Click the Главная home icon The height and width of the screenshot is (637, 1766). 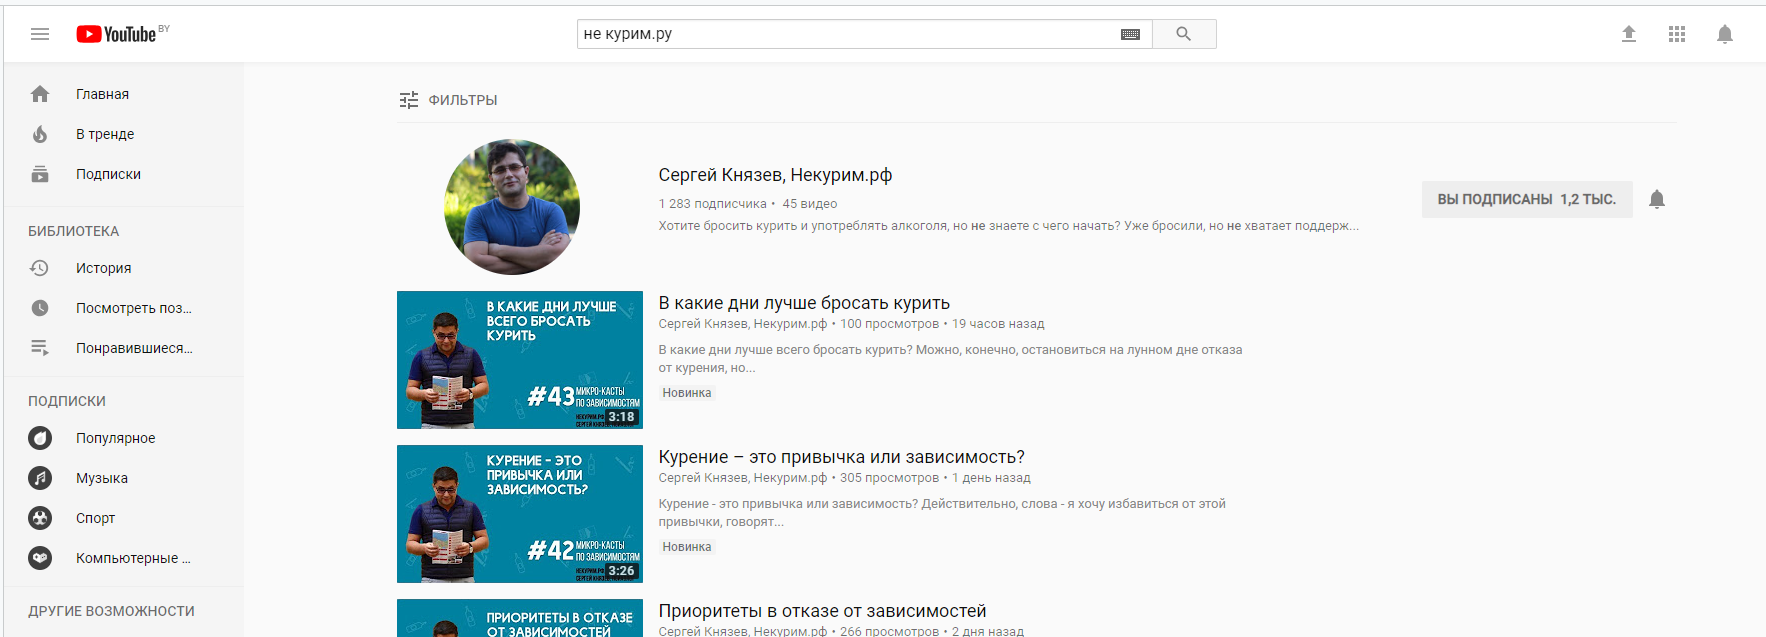tap(40, 94)
